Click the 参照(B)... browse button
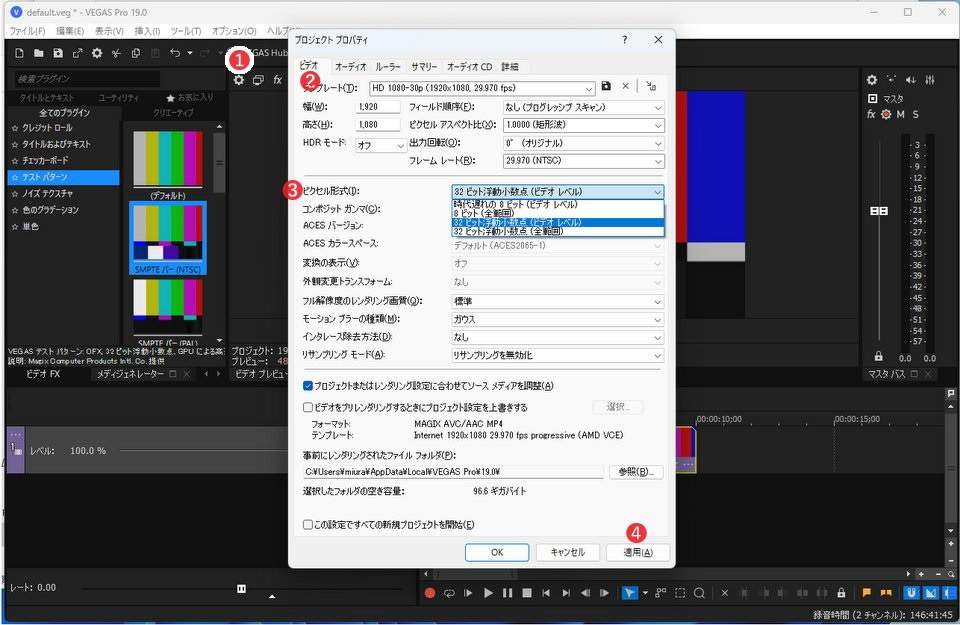 tap(636, 472)
